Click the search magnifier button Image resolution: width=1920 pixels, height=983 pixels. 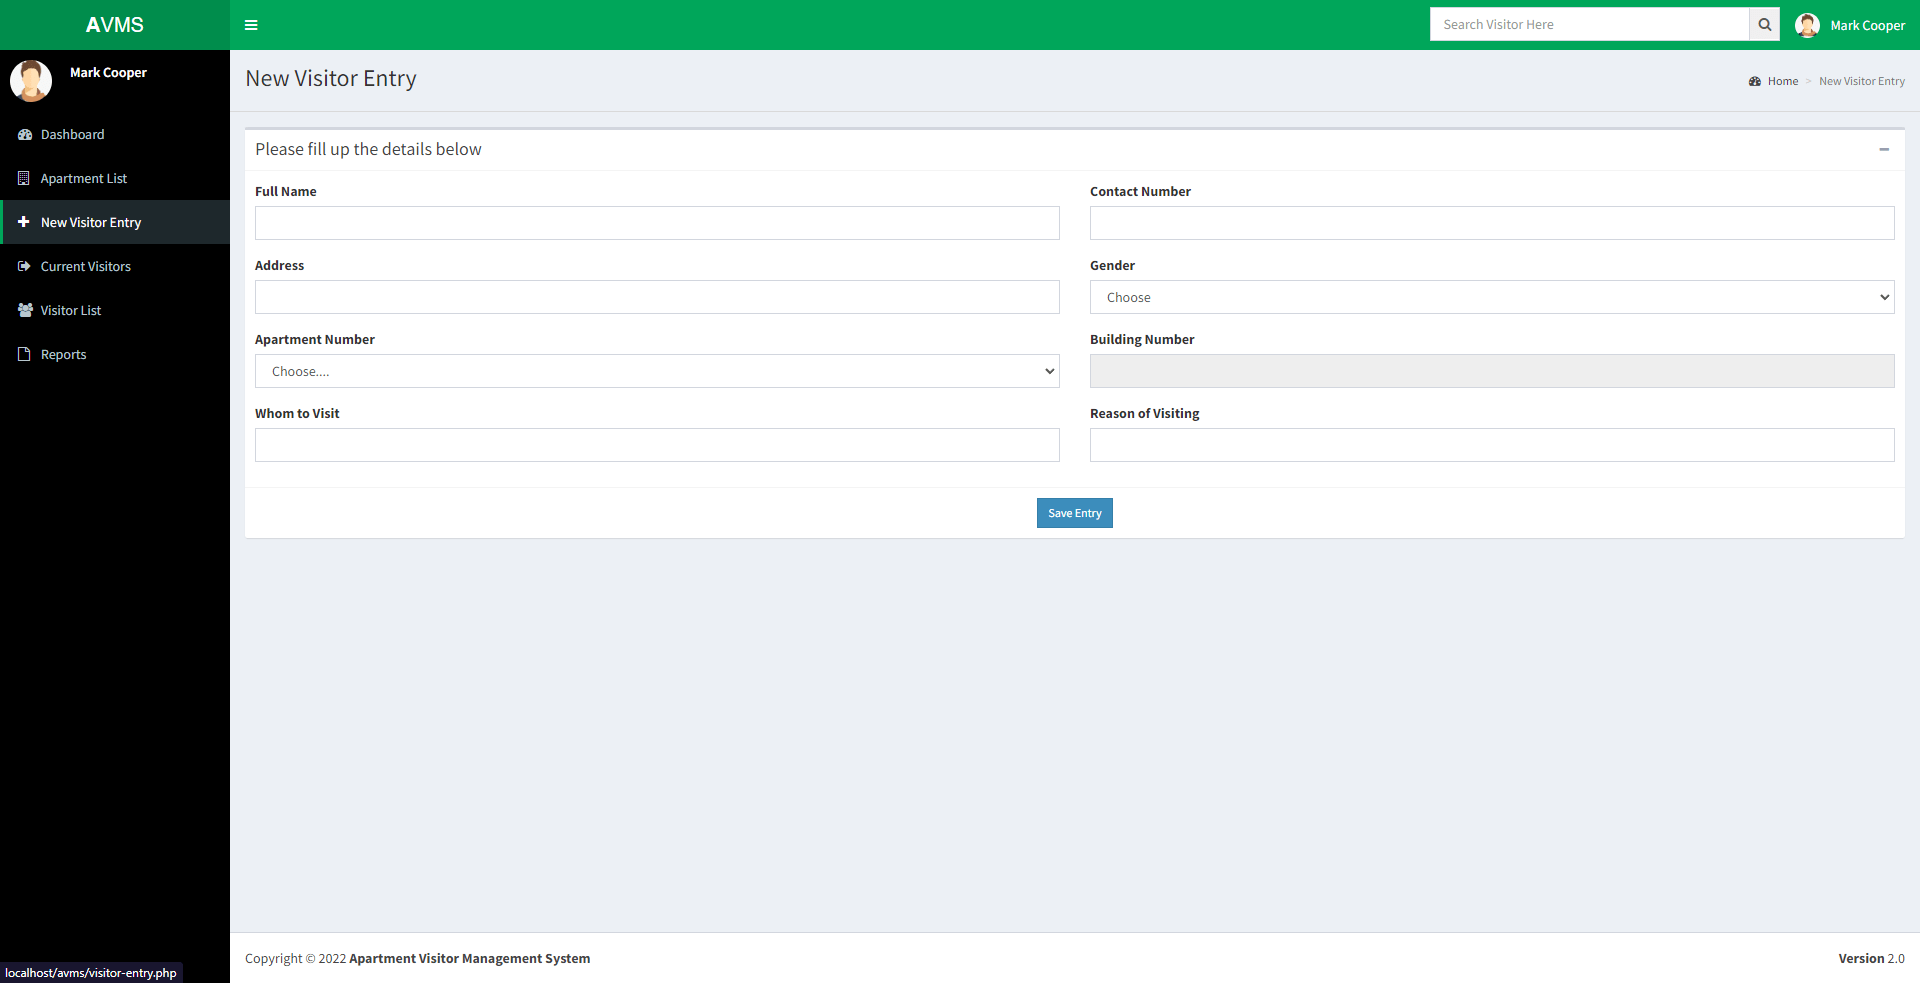(1764, 24)
